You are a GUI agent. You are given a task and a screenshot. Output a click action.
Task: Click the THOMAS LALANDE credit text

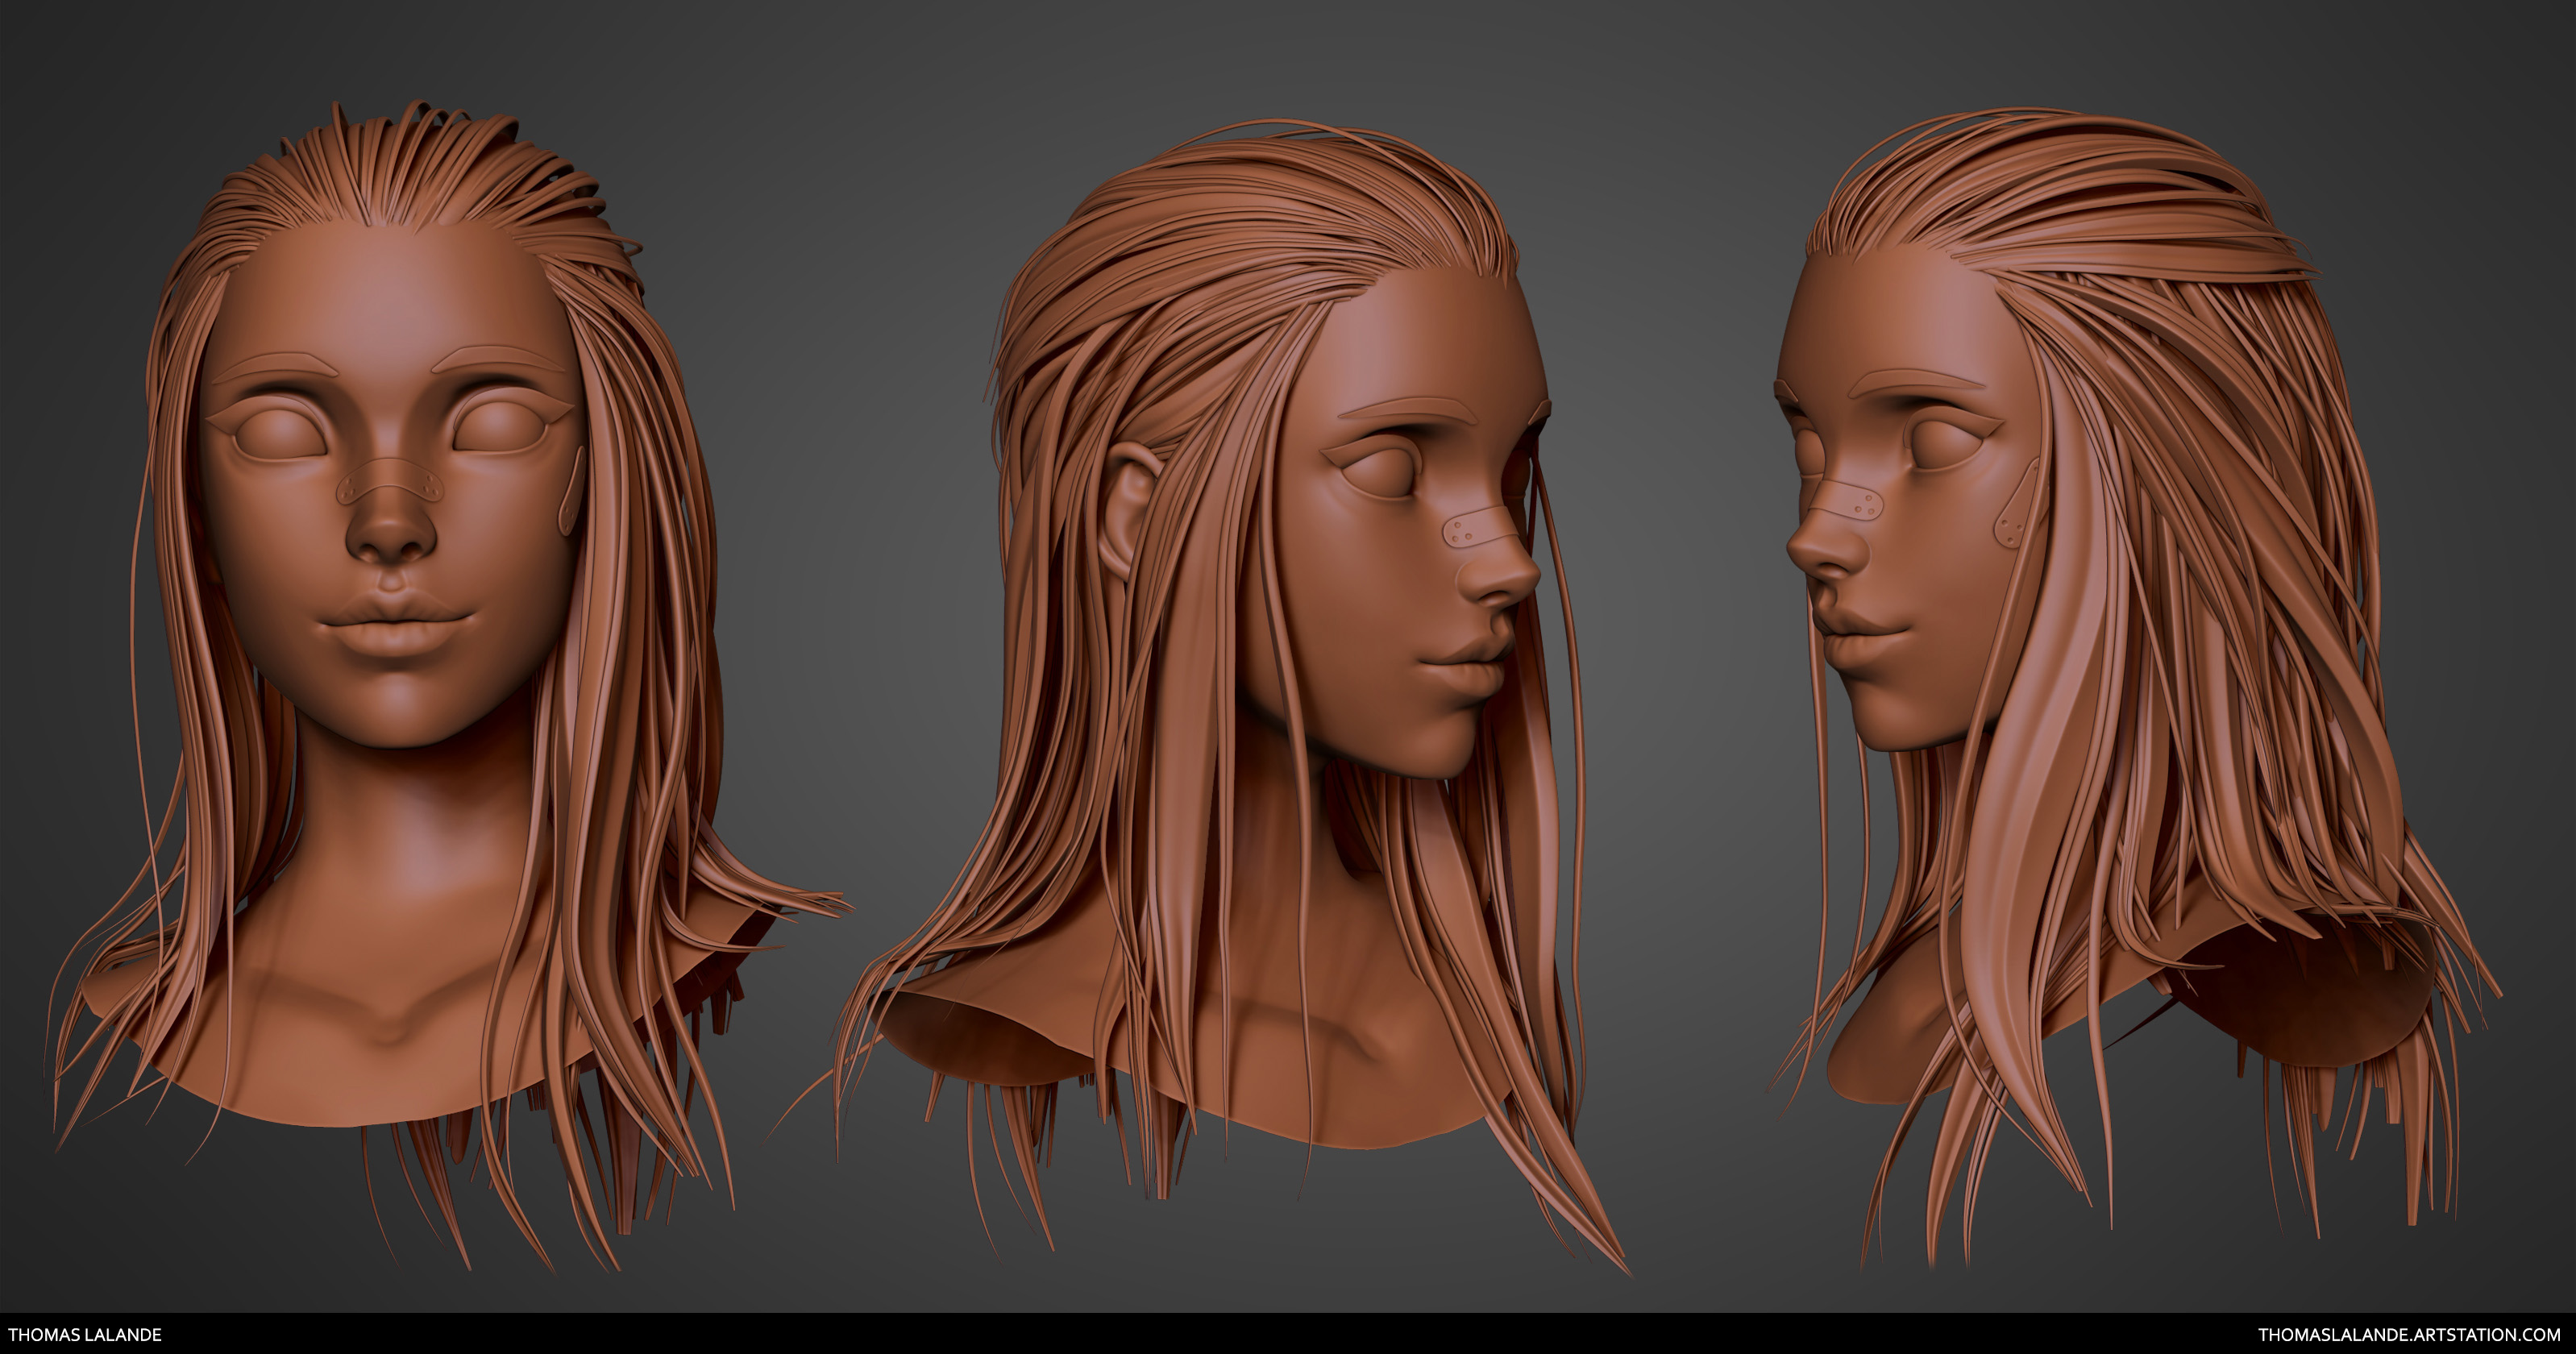tap(85, 1334)
